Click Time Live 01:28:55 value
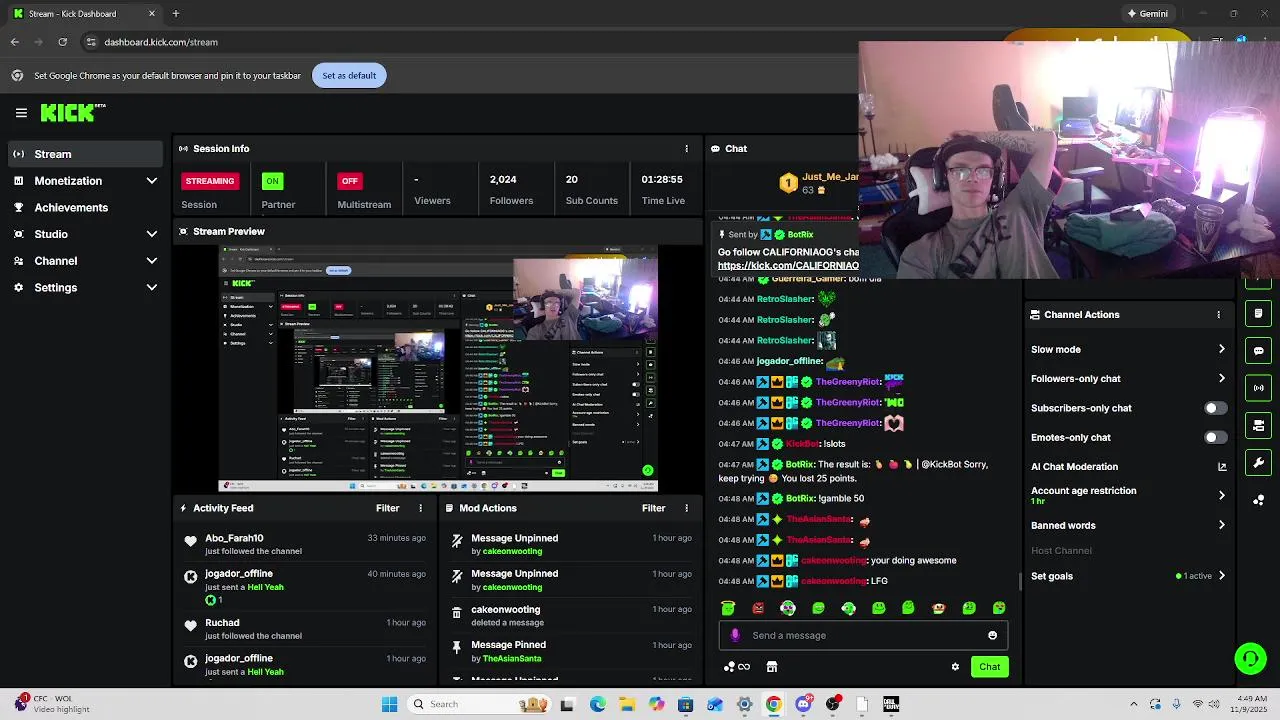Image resolution: width=1280 pixels, height=720 pixels. [x=662, y=180]
